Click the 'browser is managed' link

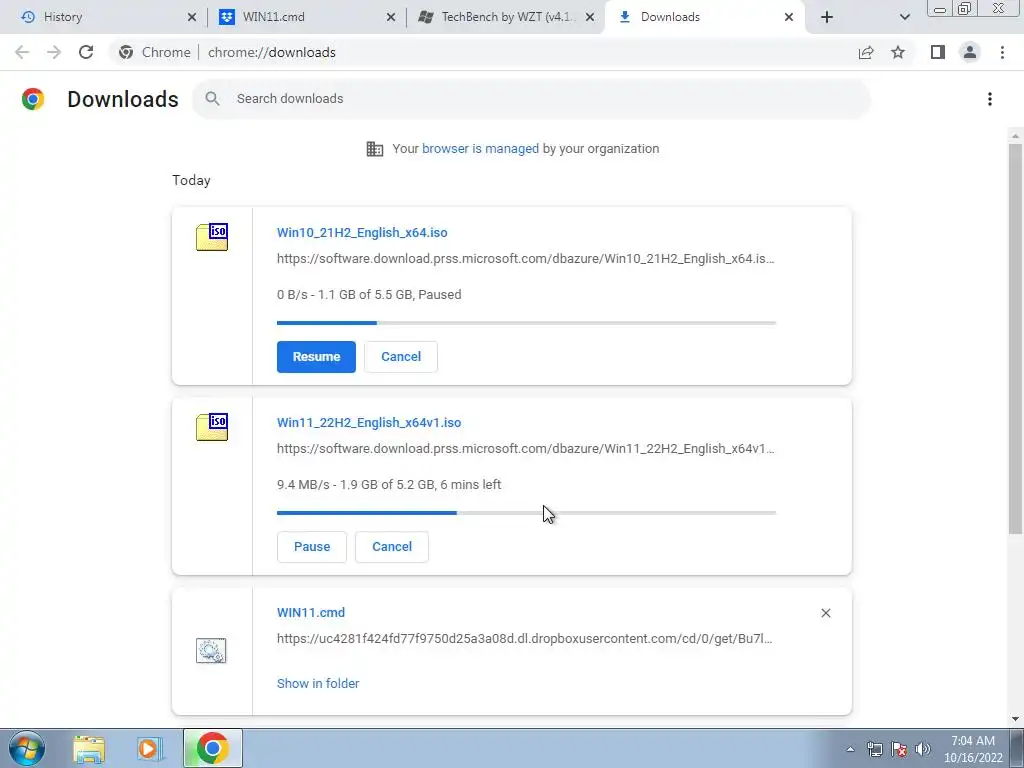(480, 148)
